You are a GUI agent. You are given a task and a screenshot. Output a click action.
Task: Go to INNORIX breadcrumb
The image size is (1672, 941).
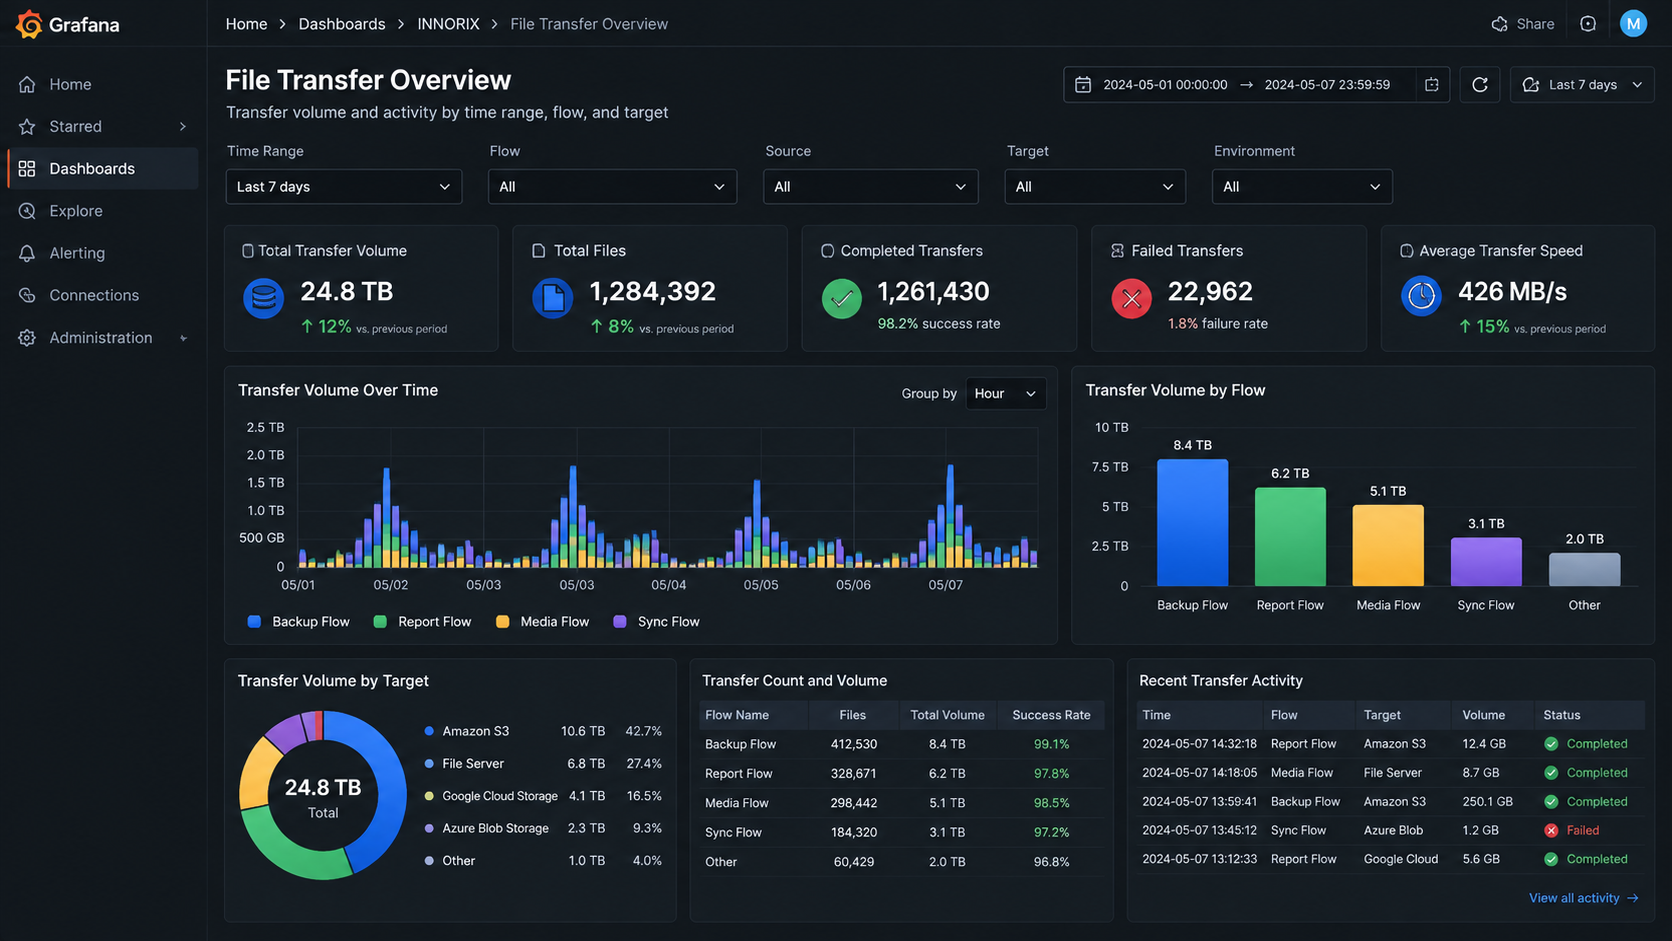(x=448, y=24)
